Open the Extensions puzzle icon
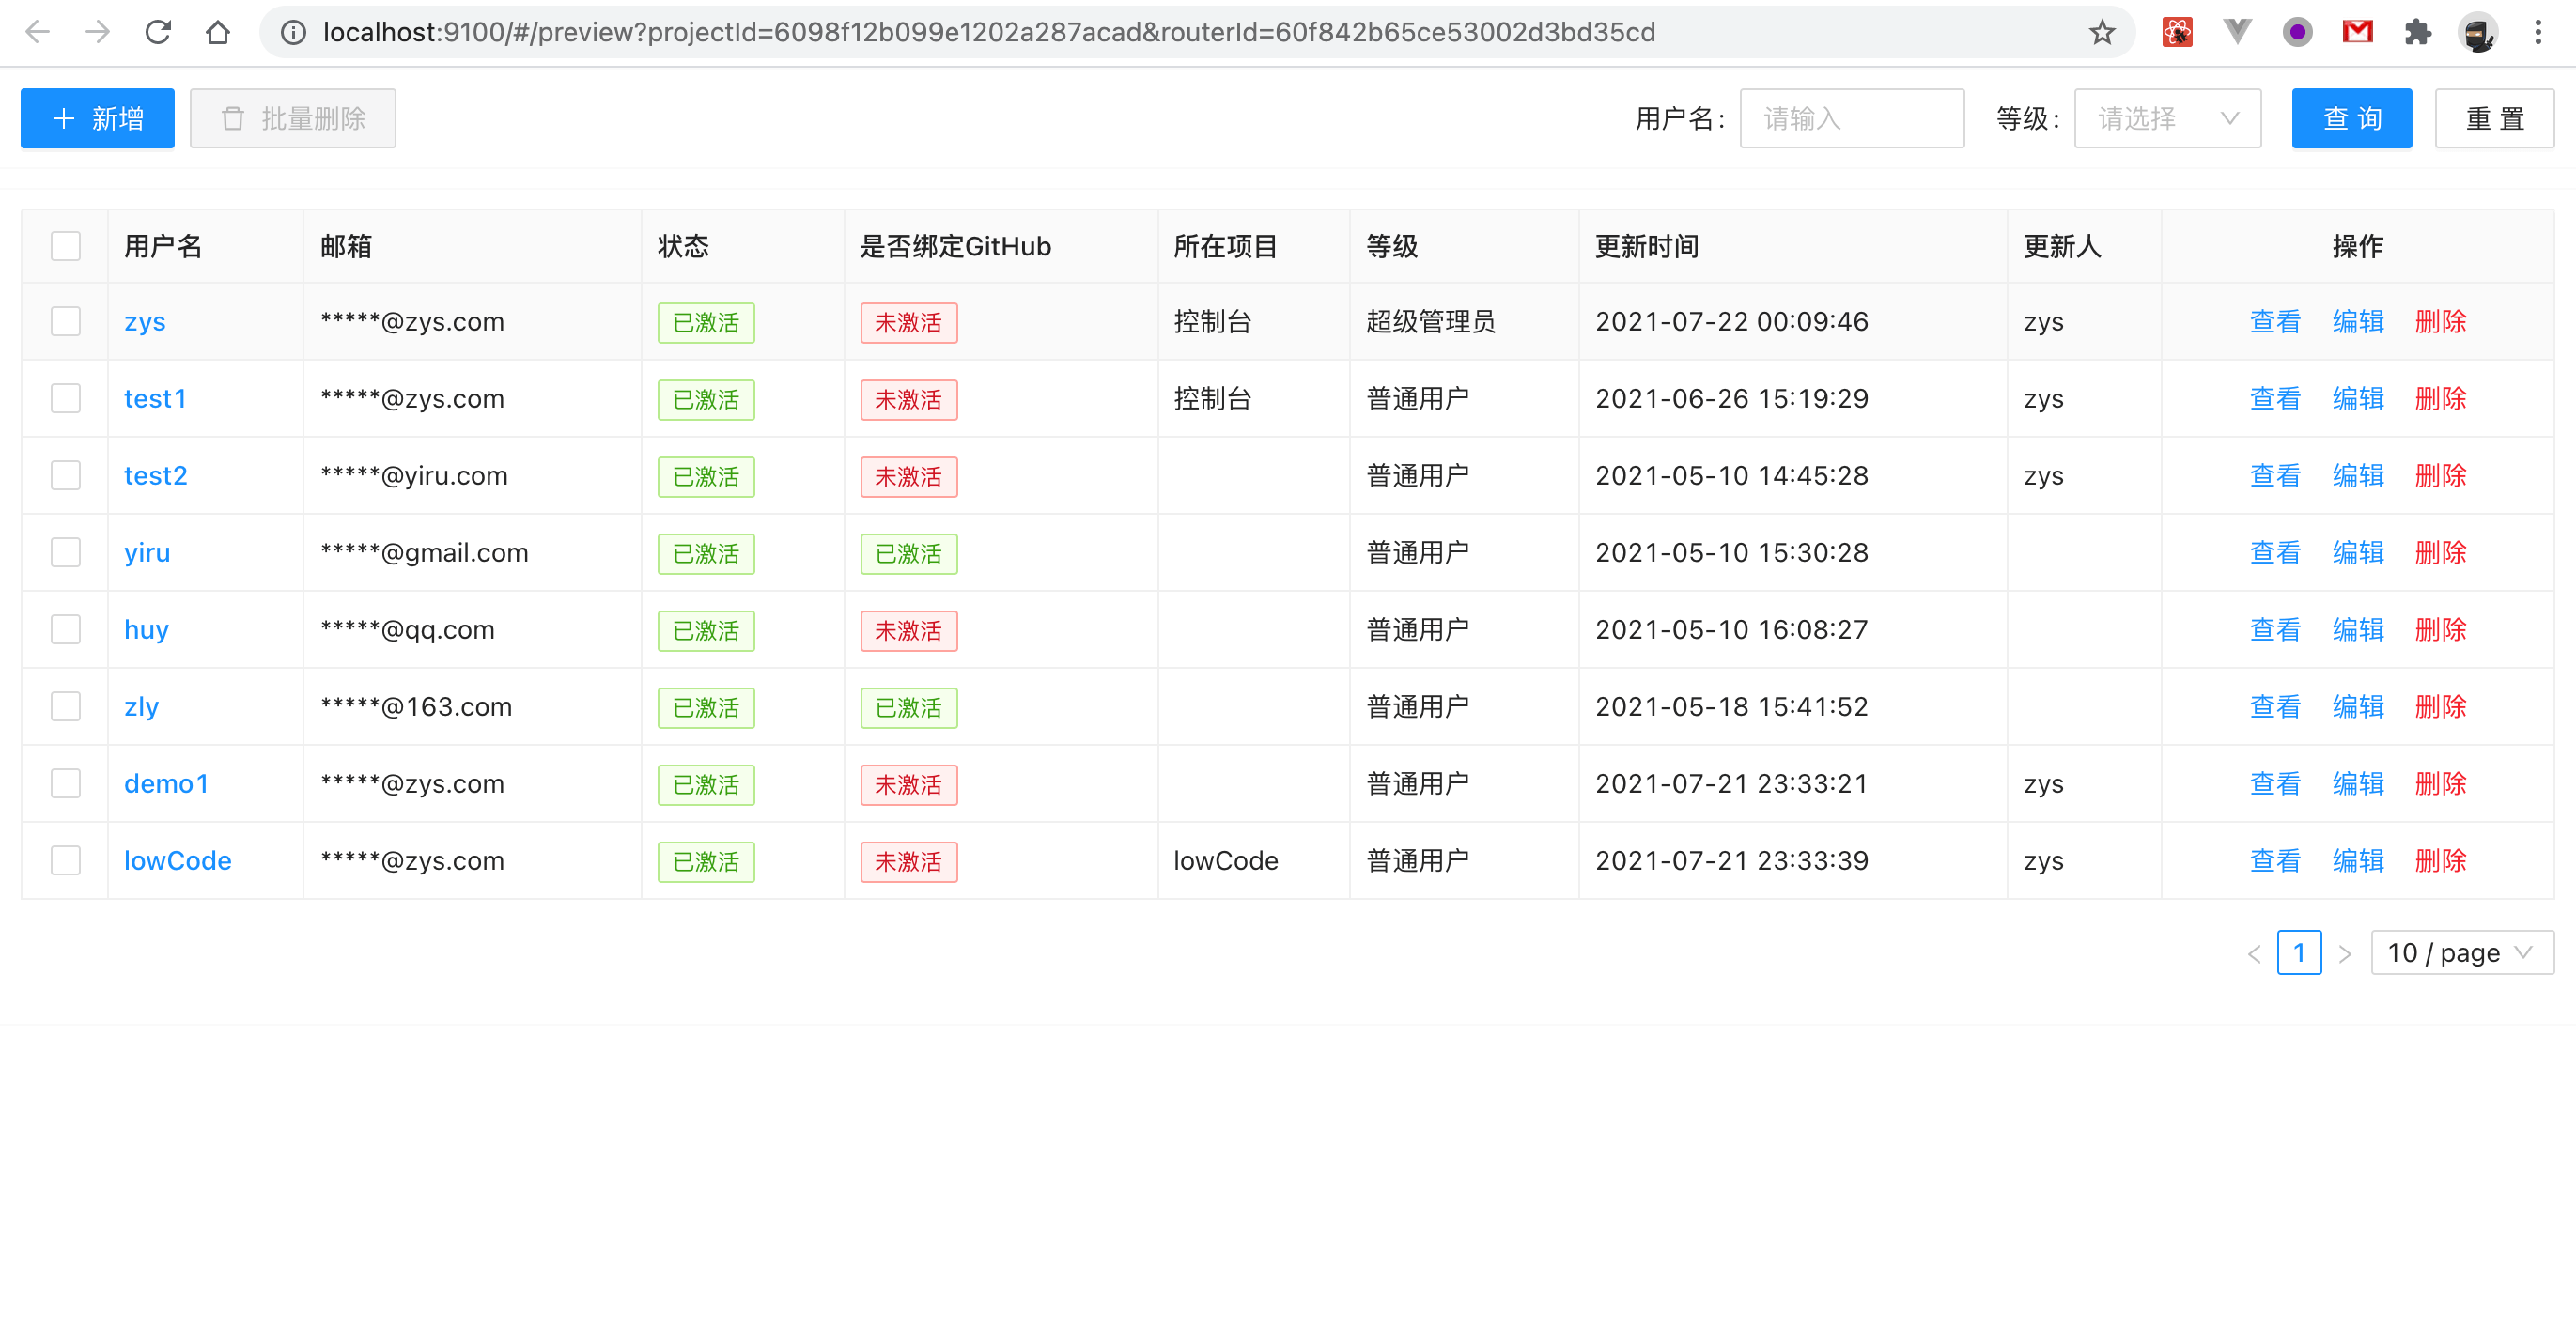The height and width of the screenshot is (1330, 2576). pyautogui.click(x=2417, y=32)
